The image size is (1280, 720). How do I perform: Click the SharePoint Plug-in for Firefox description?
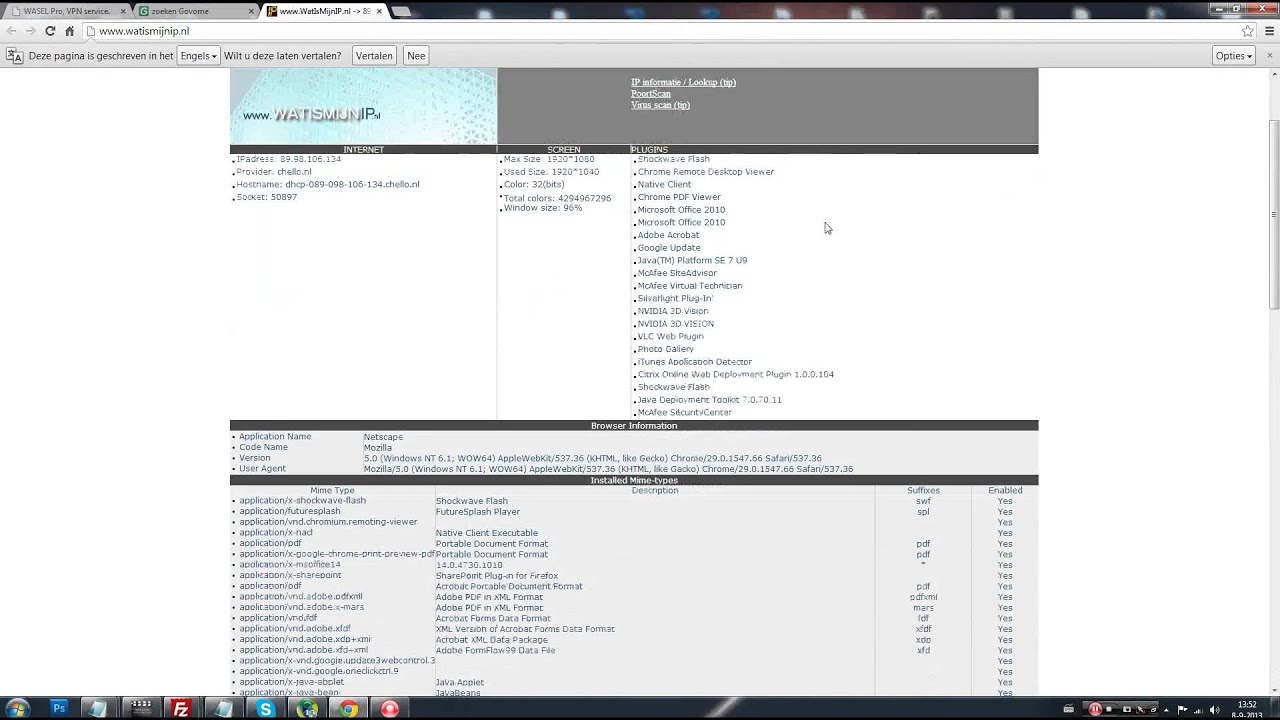(497, 576)
